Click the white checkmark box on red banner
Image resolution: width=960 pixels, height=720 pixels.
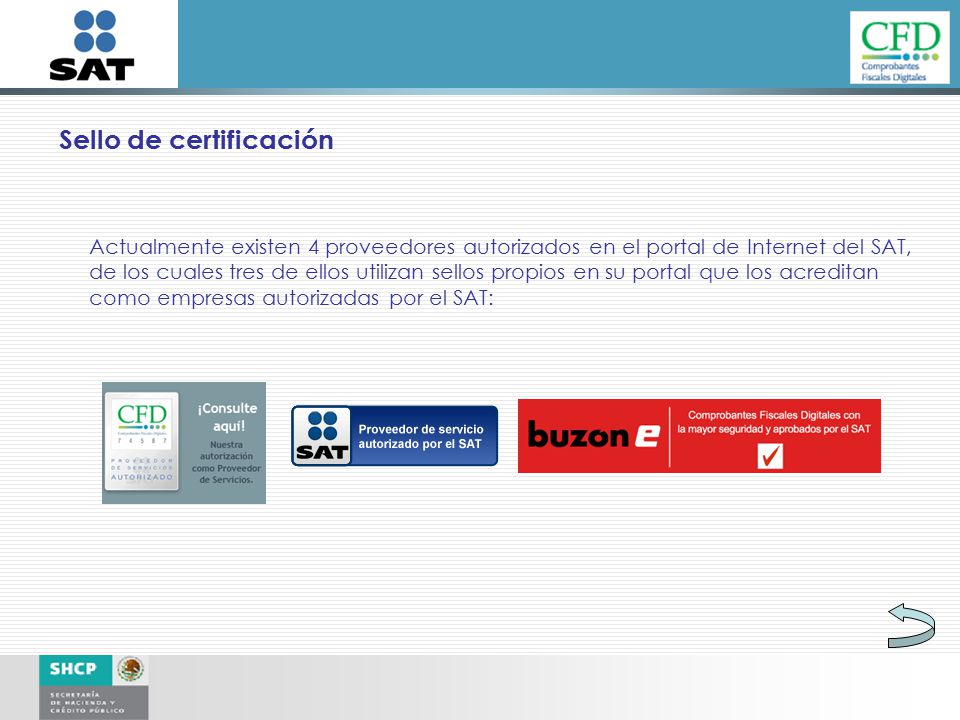pos(770,456)
